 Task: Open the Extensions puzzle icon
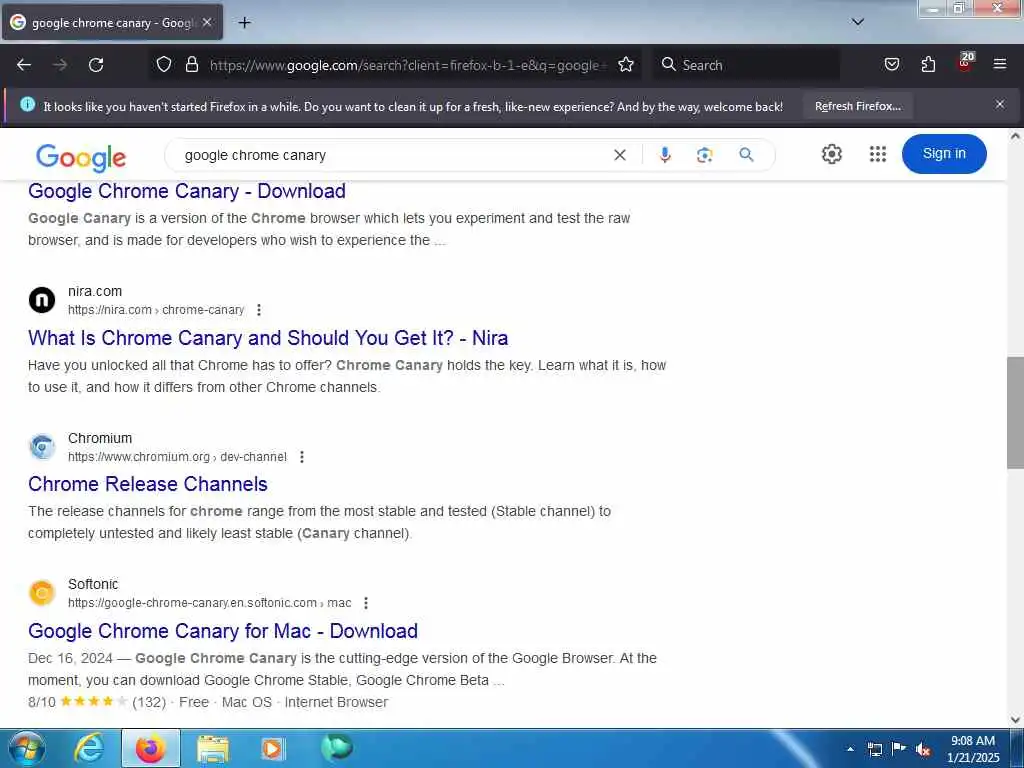(928, 64)
